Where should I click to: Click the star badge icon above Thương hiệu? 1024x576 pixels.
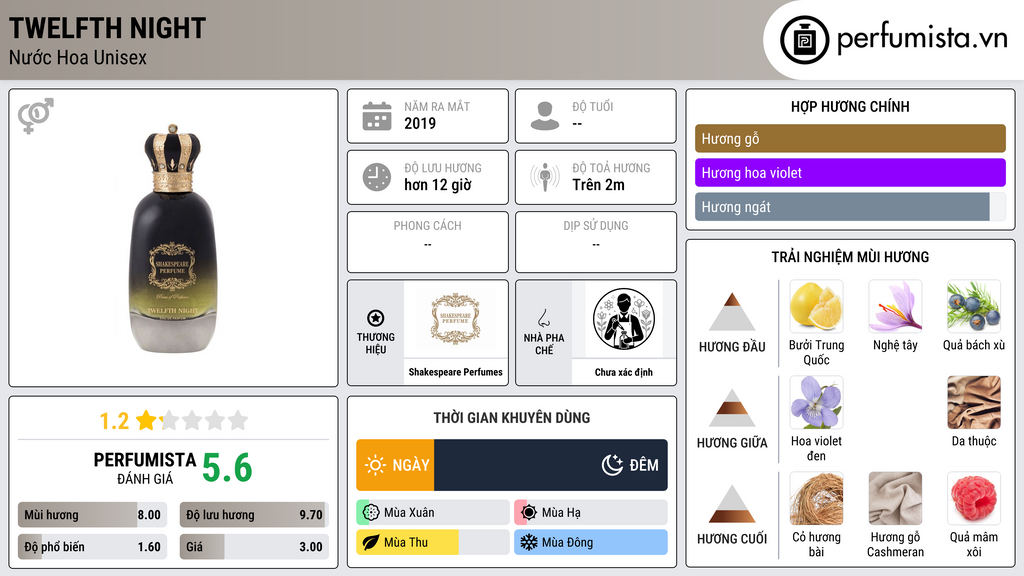click(x=376, y=318)
